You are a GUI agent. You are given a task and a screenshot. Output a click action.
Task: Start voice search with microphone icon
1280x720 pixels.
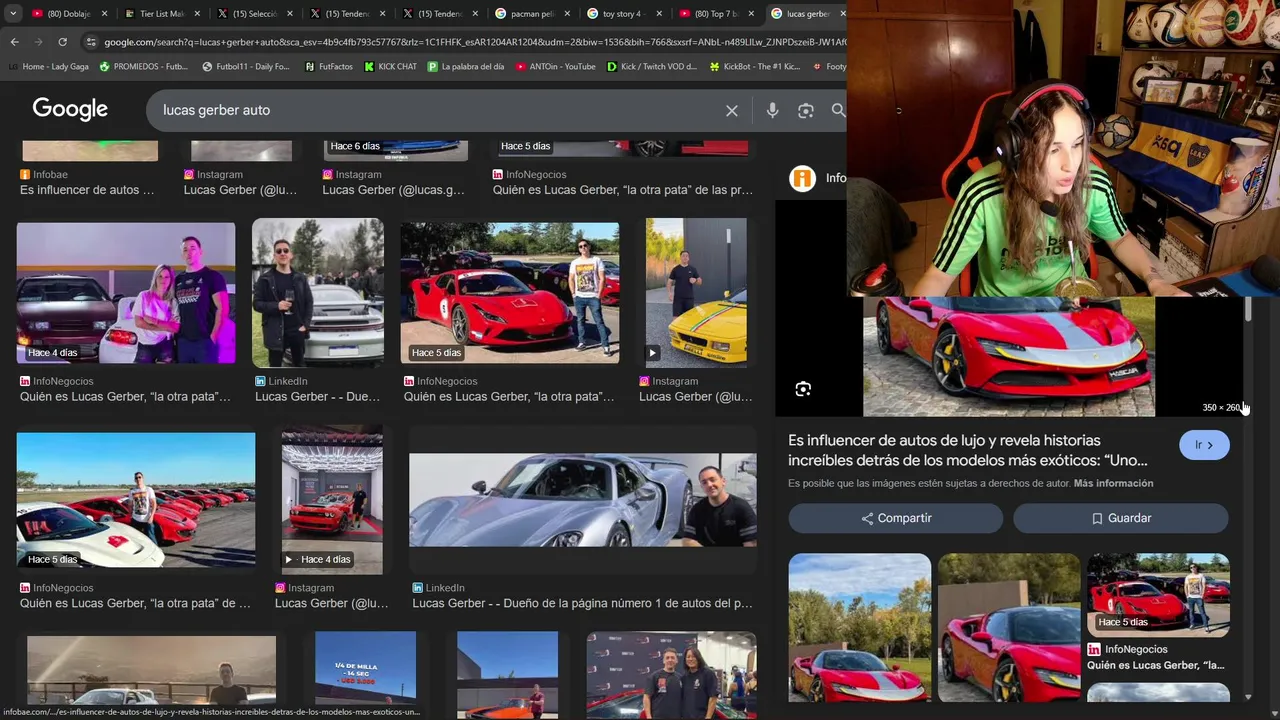click(x=772, y=111)
